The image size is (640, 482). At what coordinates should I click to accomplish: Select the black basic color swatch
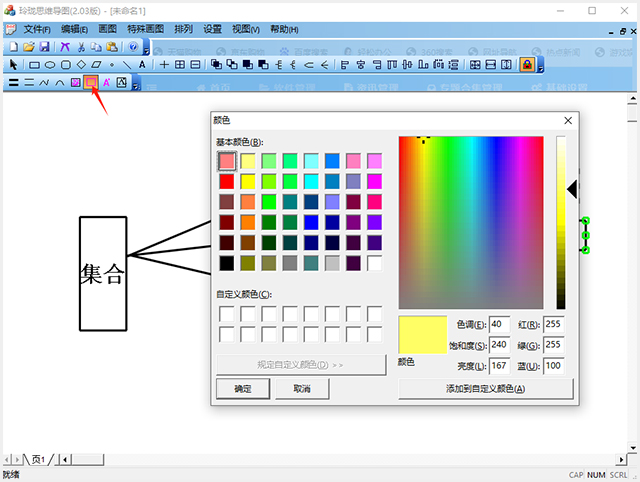click(x=227, y=263)
